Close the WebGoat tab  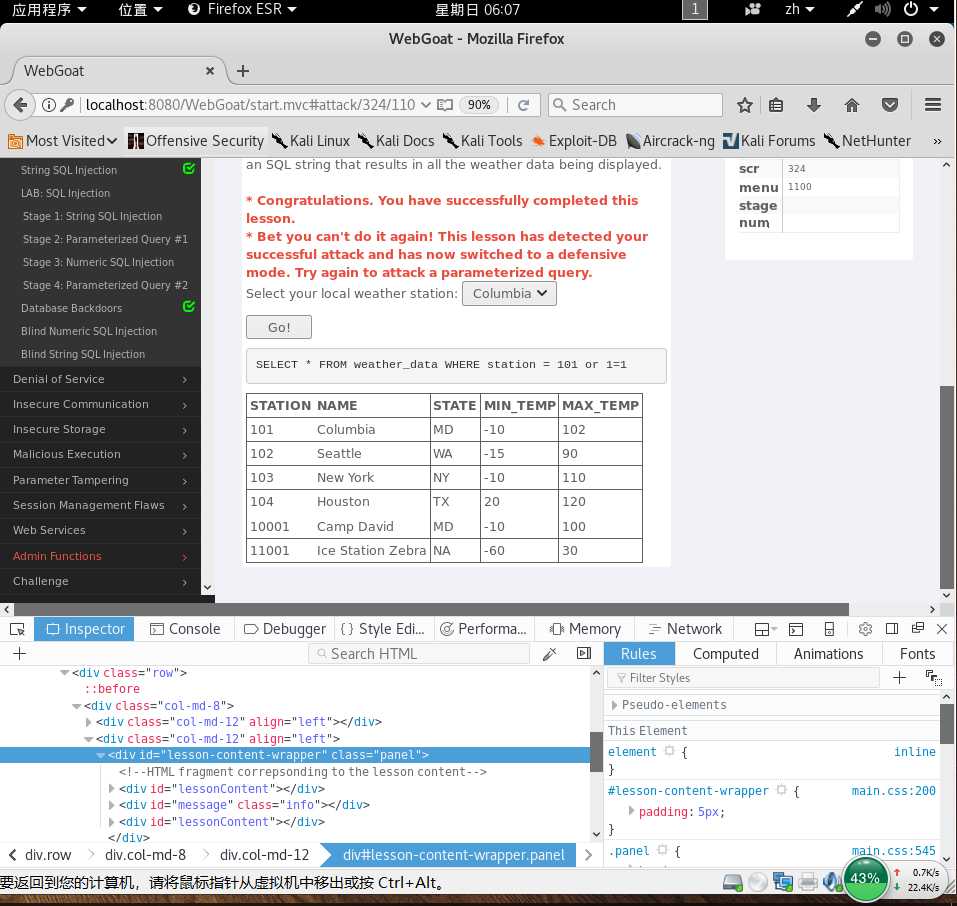click(210, 71)
